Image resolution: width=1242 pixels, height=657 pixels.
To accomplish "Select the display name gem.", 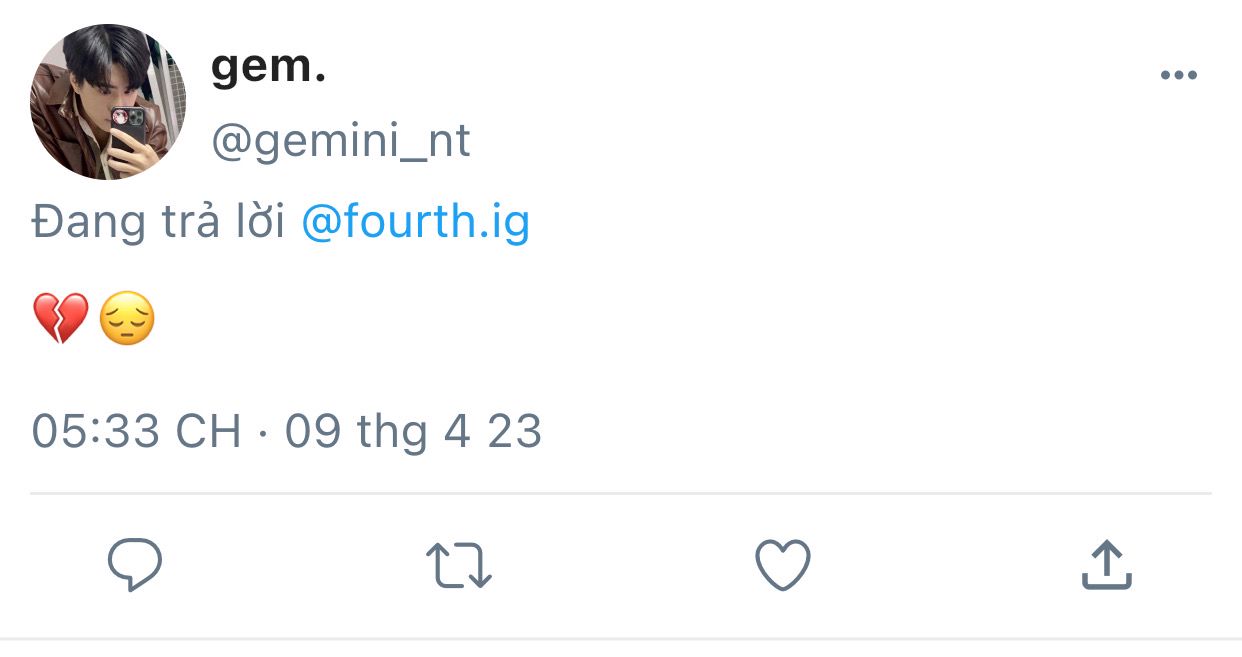I will [x=269, y=67].
